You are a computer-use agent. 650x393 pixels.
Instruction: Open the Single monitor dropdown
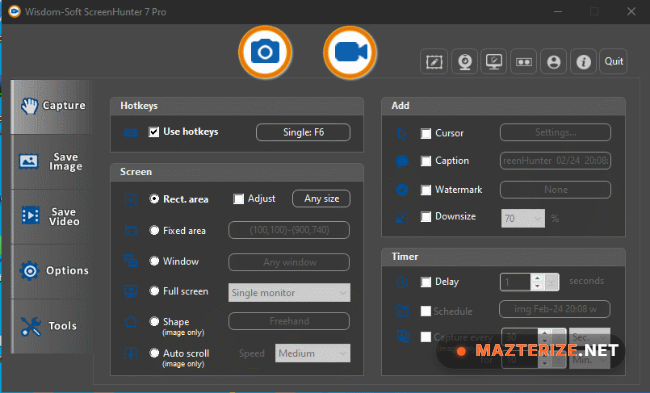(x=289, y=293)
